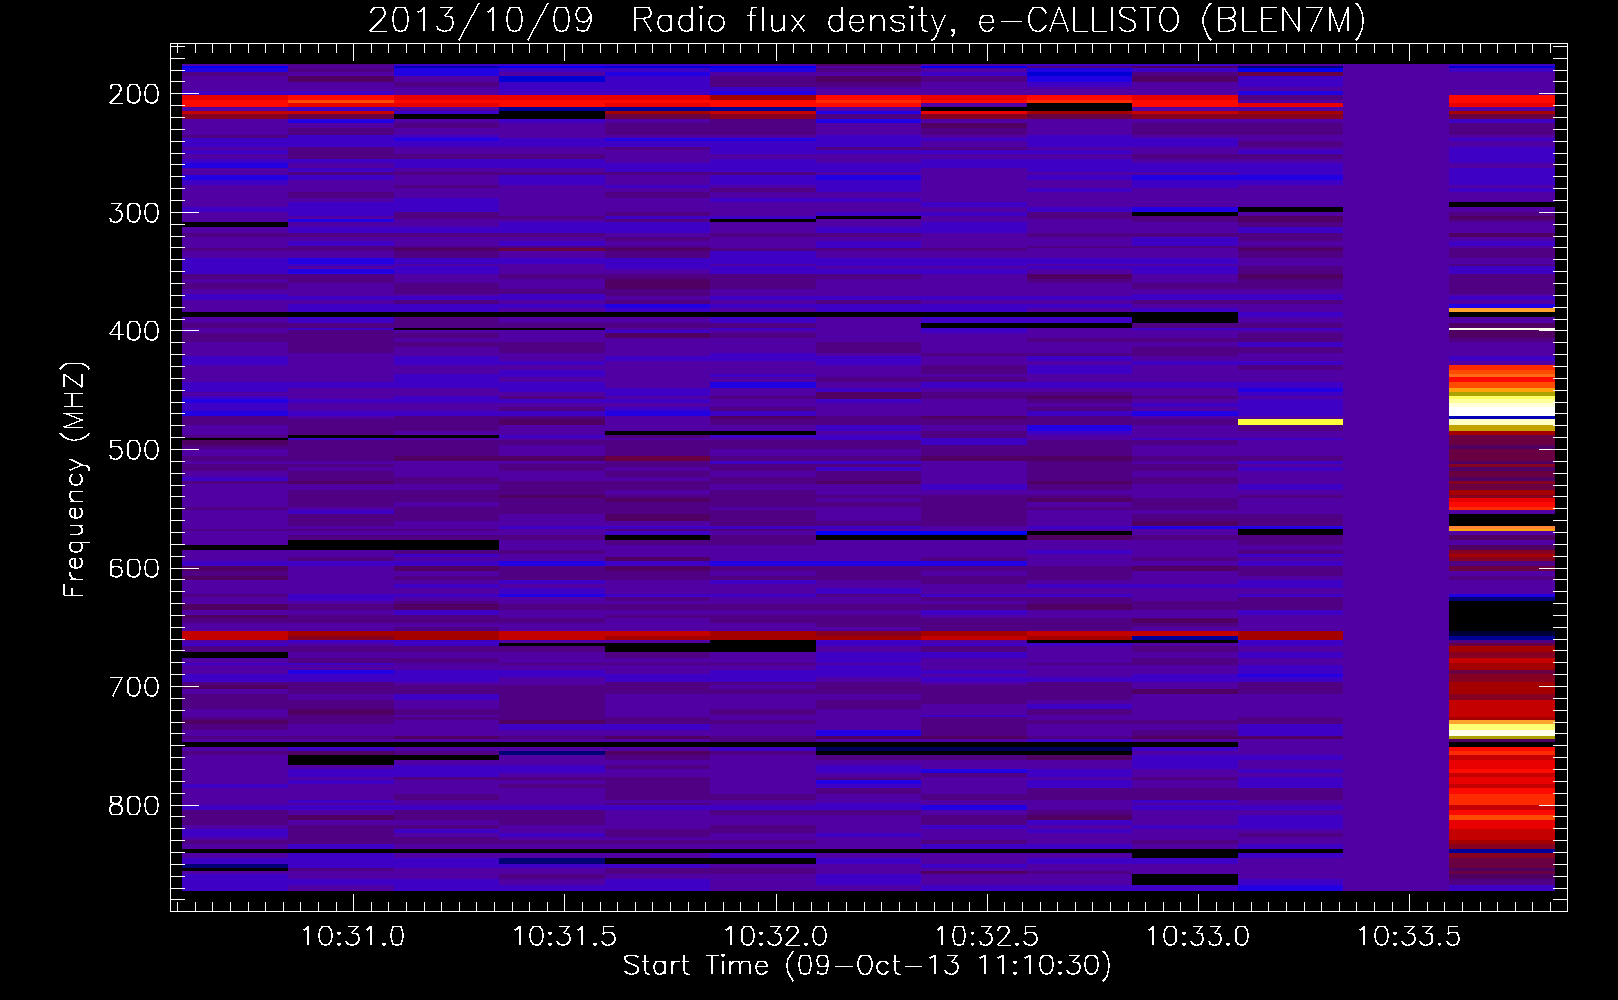
Task: Click the 500 frequency tick label
Action: 134,450
